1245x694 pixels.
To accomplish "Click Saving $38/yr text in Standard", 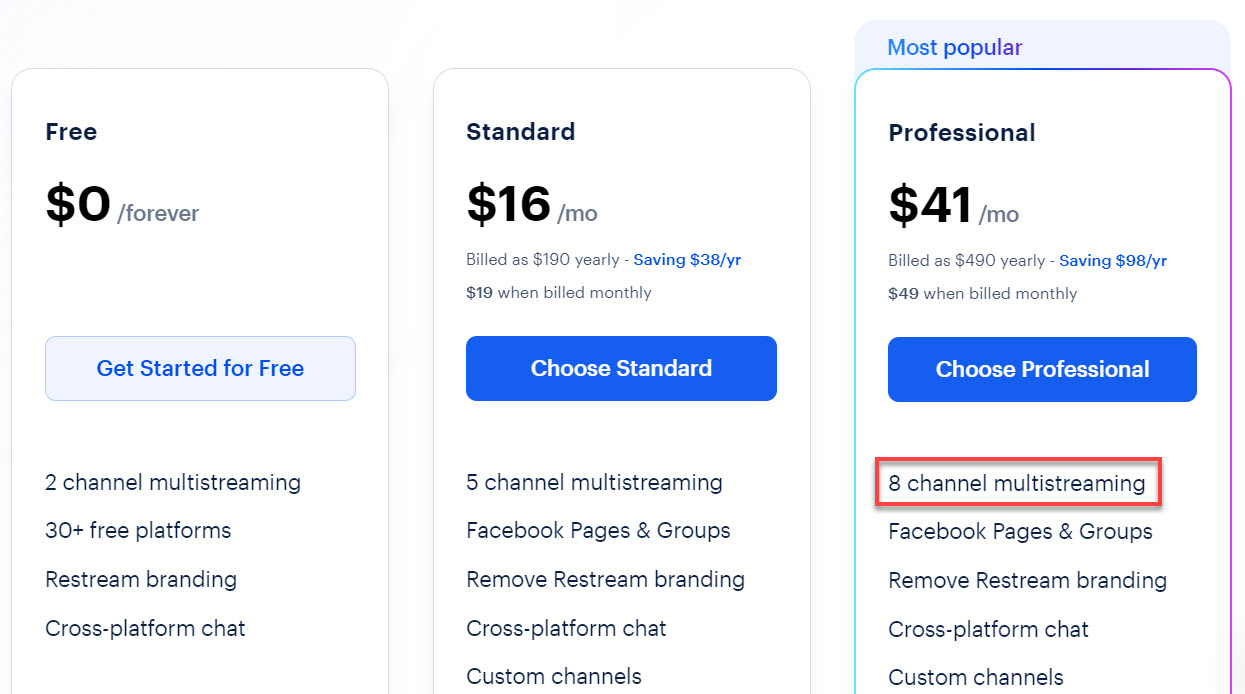I will pyautogui.click(x=687, y=260).
